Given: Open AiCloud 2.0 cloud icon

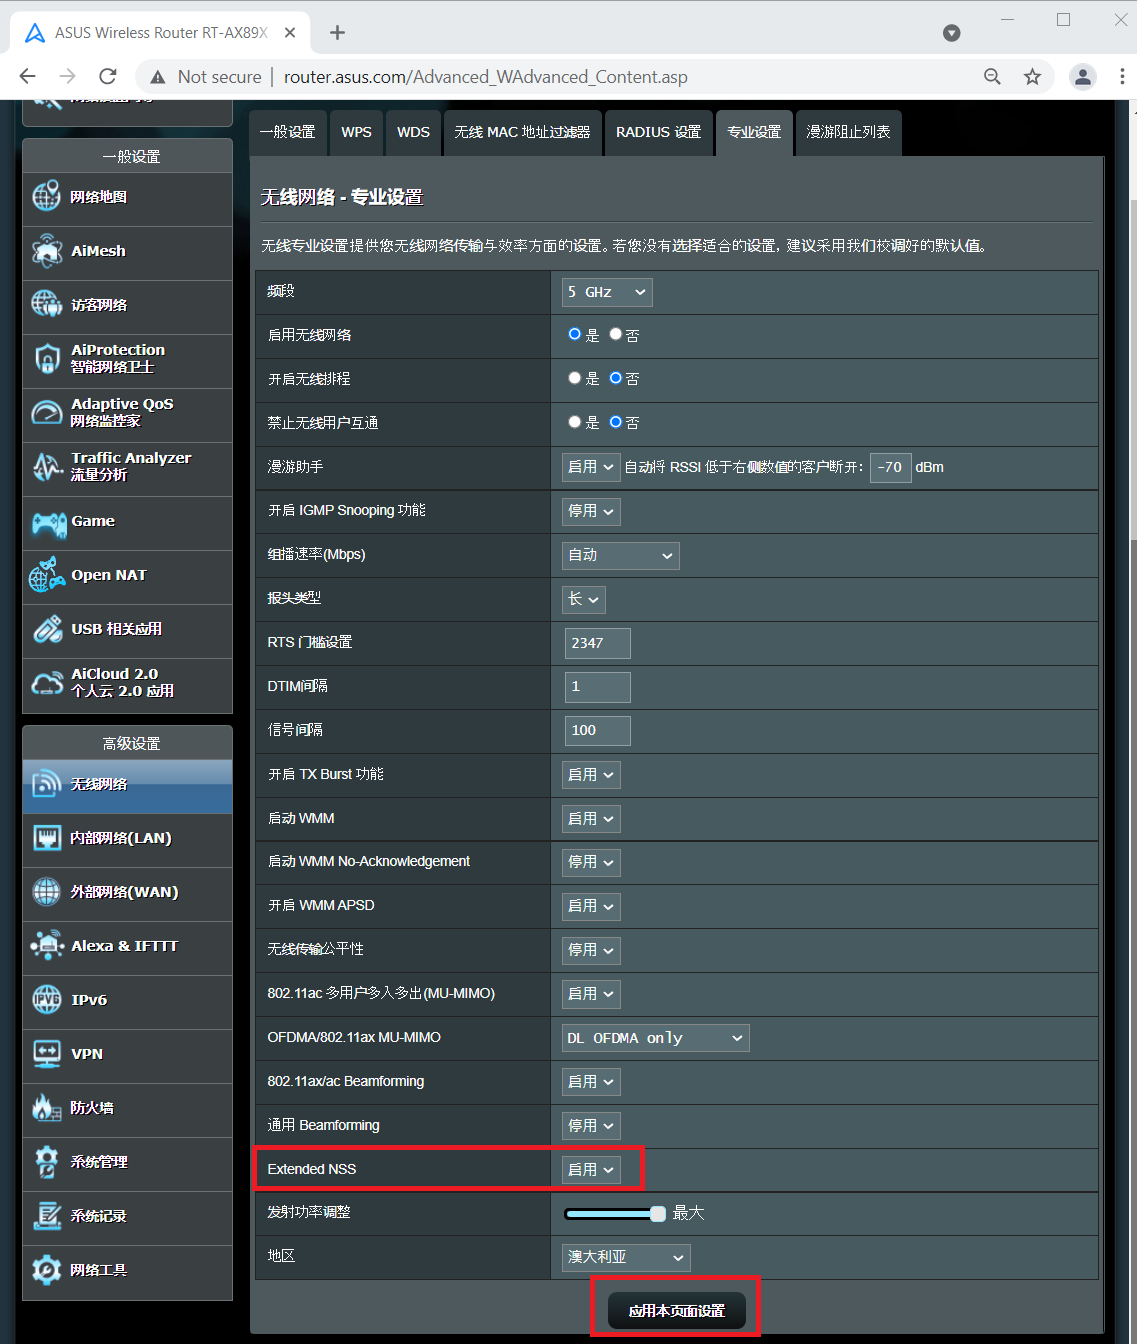Looking at the screenshot, I should pos(46,683).
